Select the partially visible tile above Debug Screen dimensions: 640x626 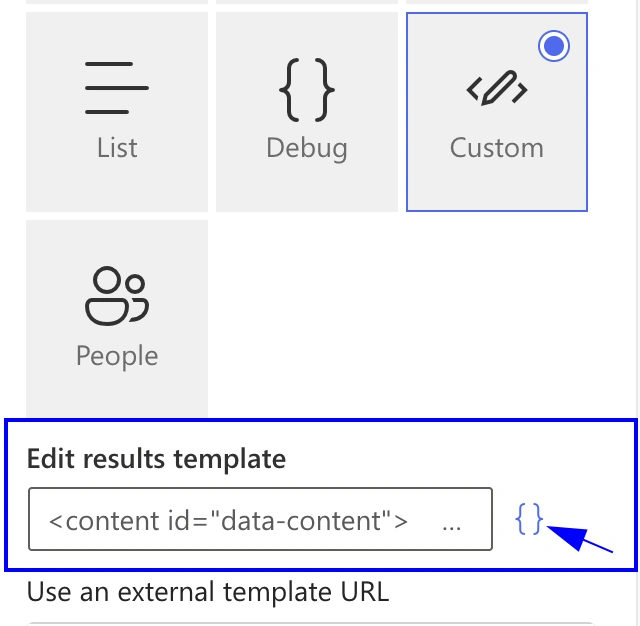(307, 2)
